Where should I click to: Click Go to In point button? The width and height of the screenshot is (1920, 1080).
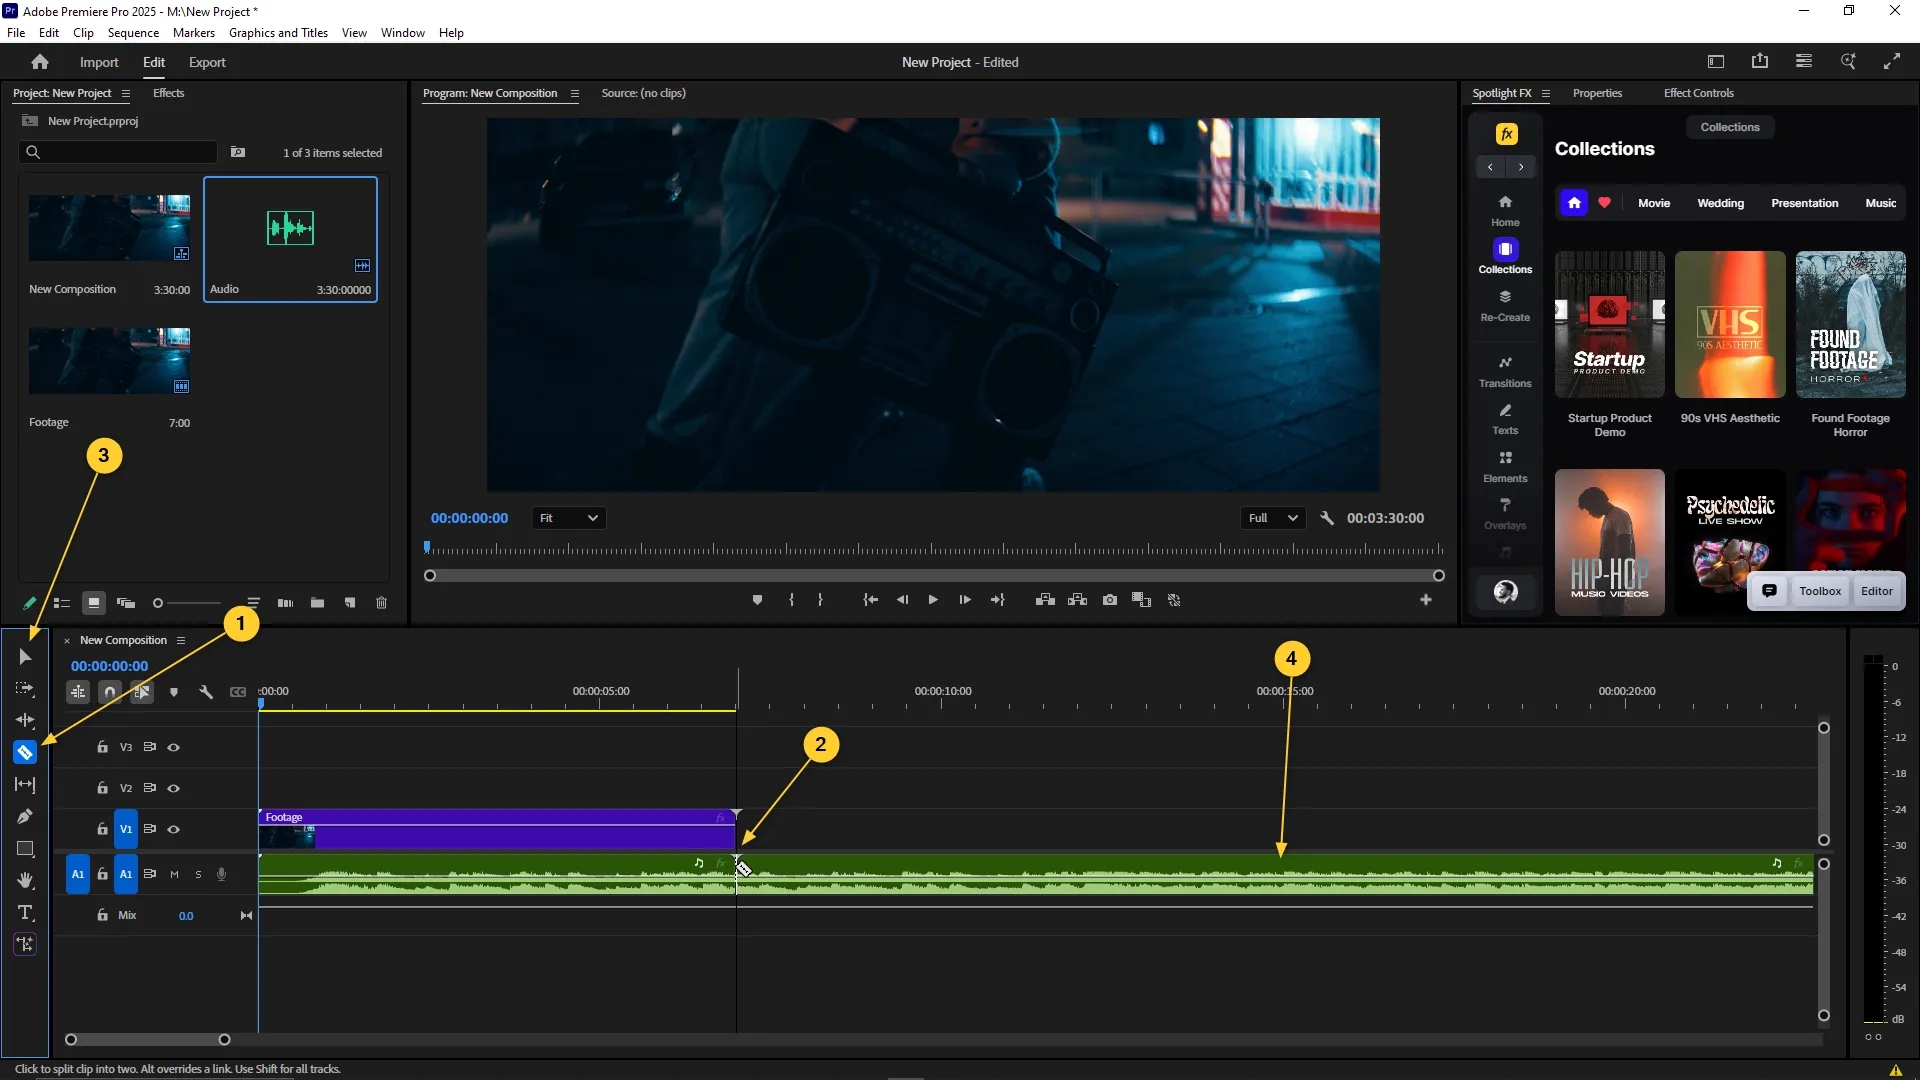pyautogui.click(x=870, y=600)
